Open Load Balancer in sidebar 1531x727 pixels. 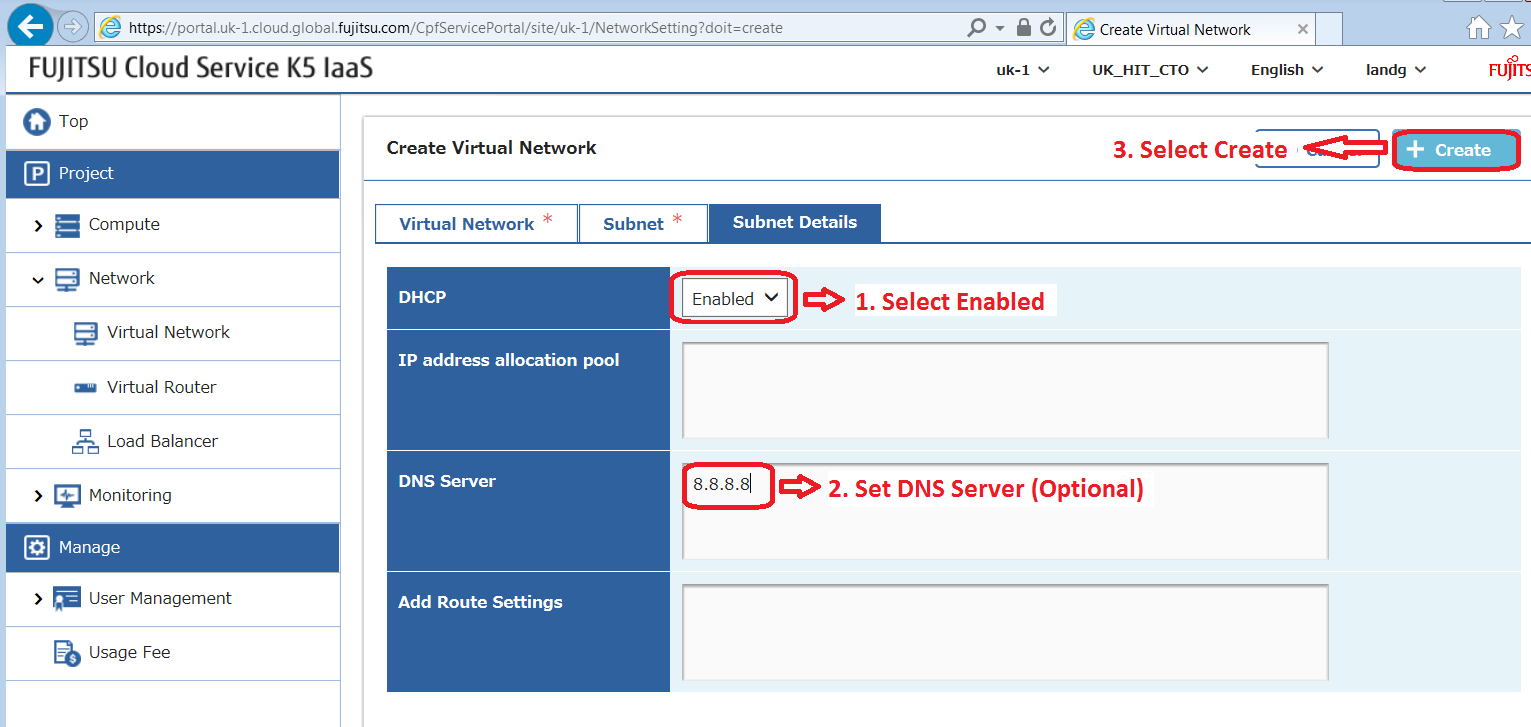click(162, 441)
